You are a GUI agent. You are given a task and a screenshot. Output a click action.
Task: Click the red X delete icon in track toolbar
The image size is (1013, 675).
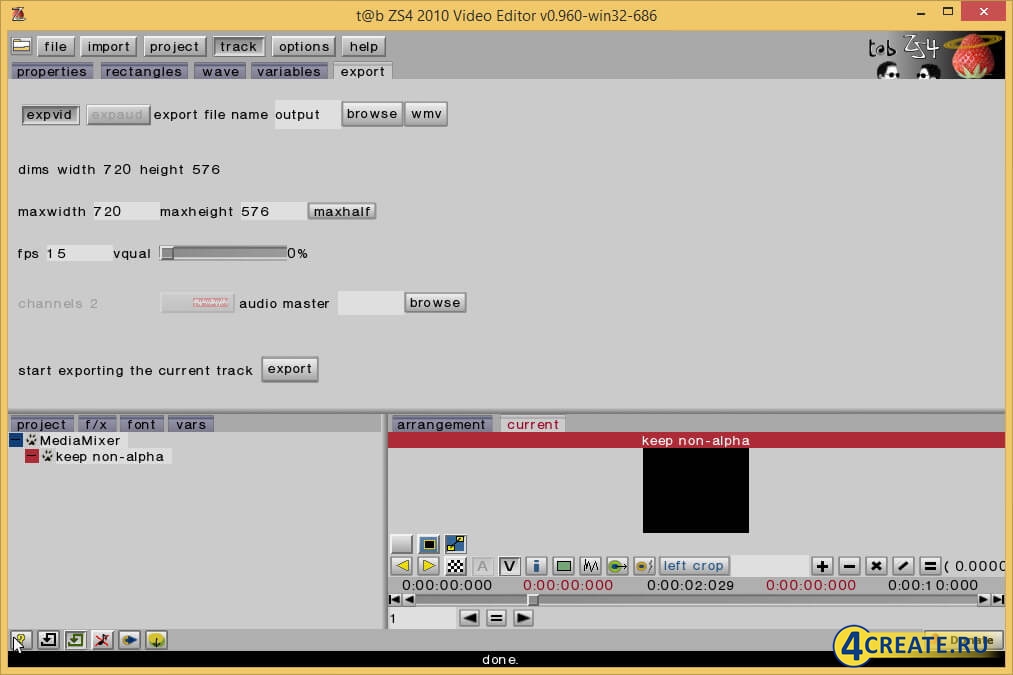coord(875,565)
